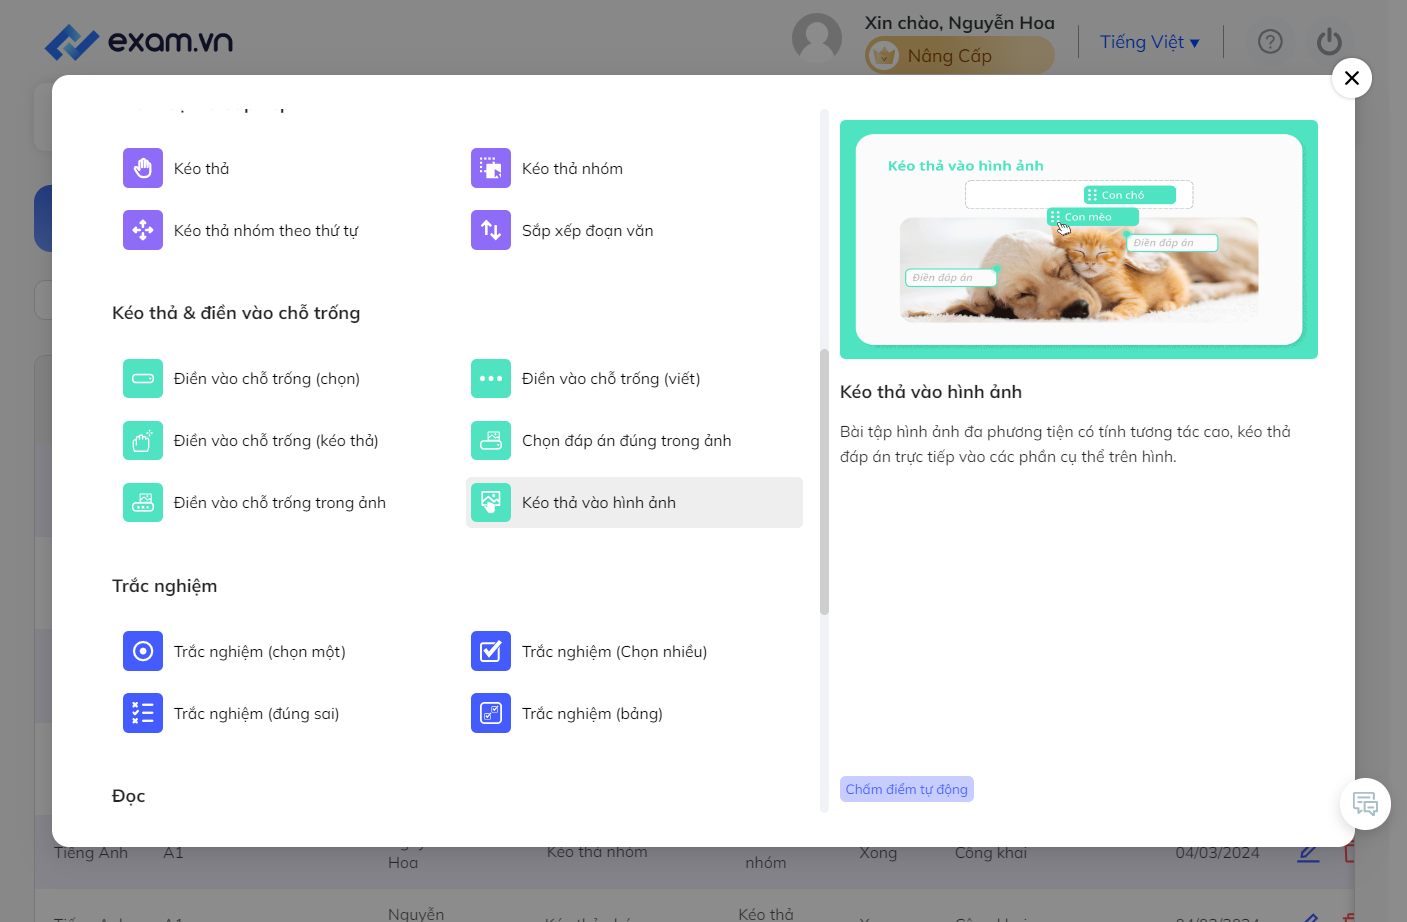The image size is (1407, 922).
Task: Click the Kéo thả vào hình ảnh icon
Action: 491,502
